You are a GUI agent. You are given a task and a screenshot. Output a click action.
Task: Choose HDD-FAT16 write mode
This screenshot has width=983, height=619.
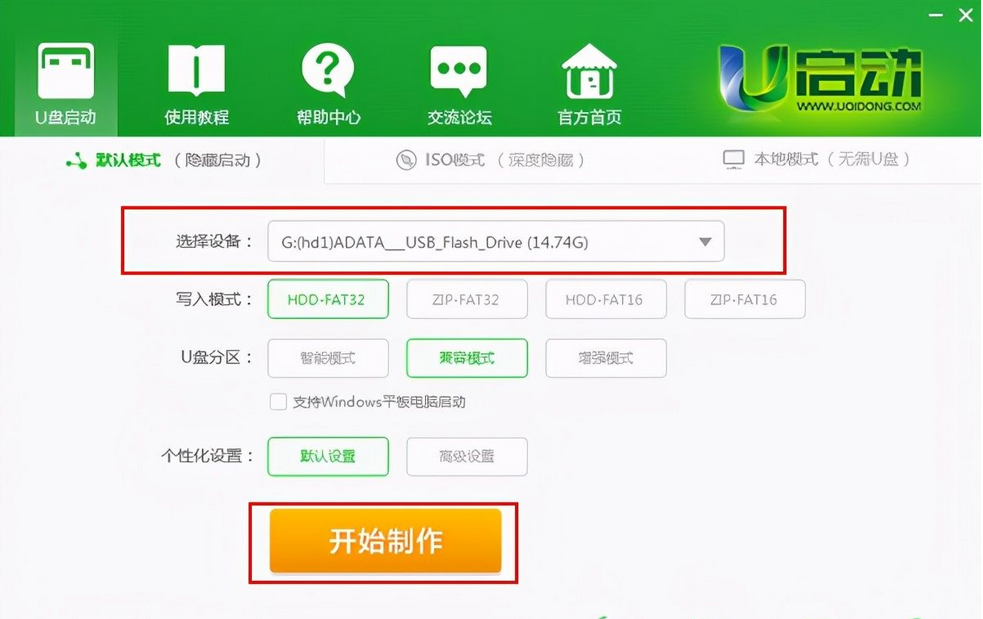606,299
